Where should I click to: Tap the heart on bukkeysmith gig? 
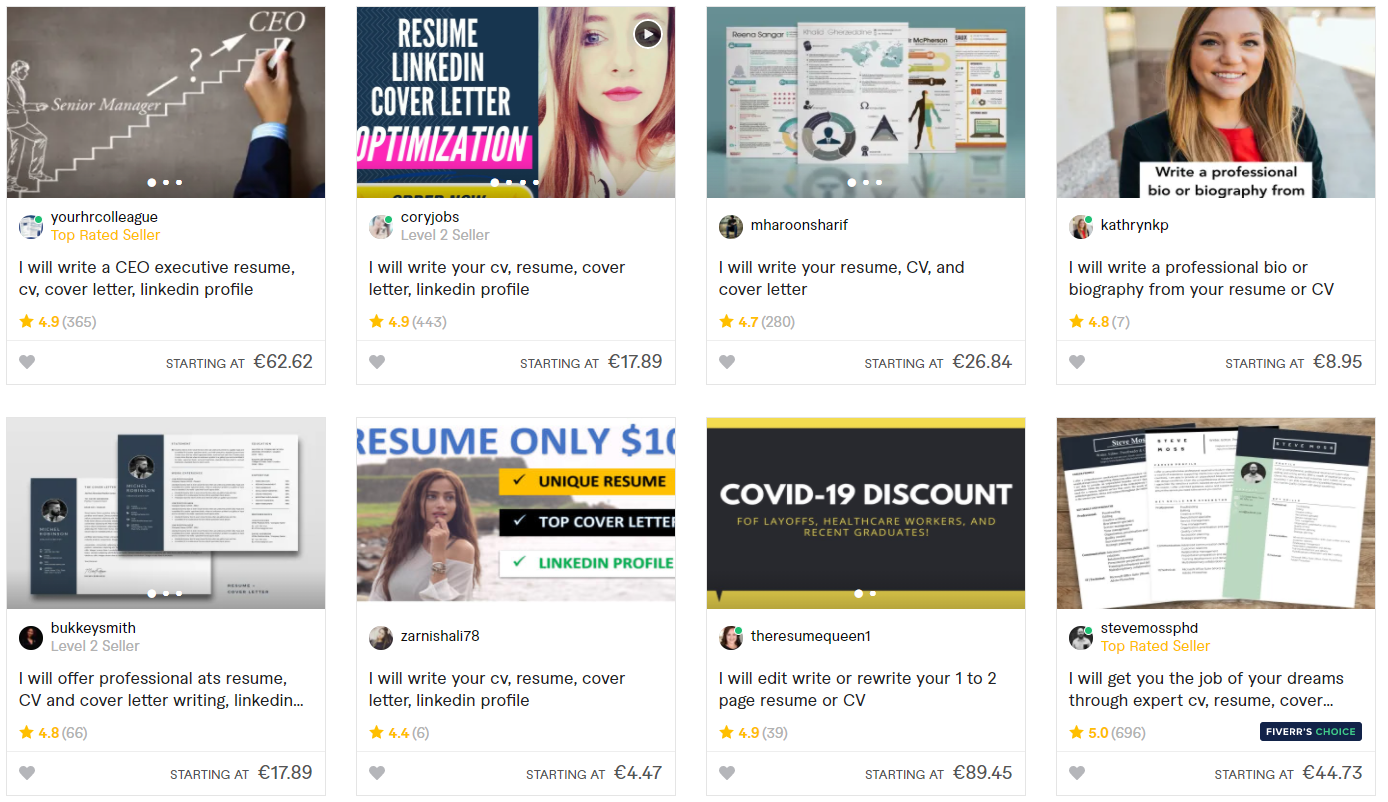[27, 773]
